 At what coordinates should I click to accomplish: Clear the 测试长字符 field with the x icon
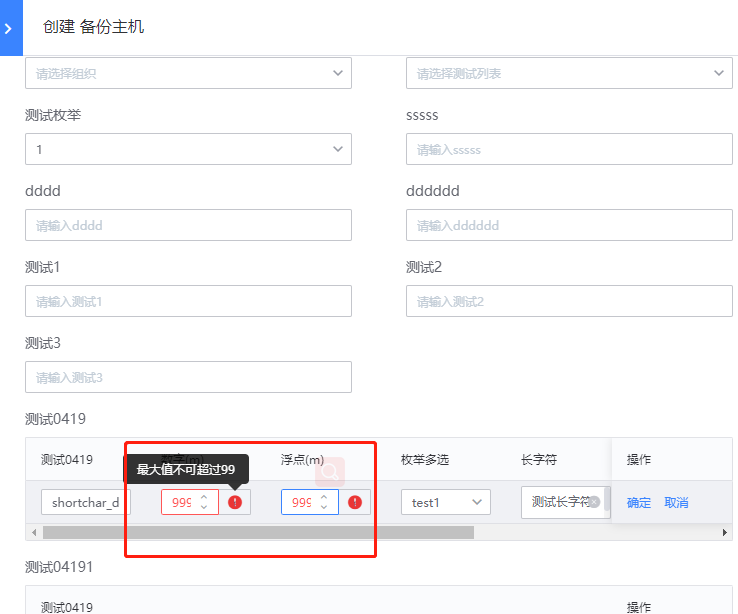point(594,502)
